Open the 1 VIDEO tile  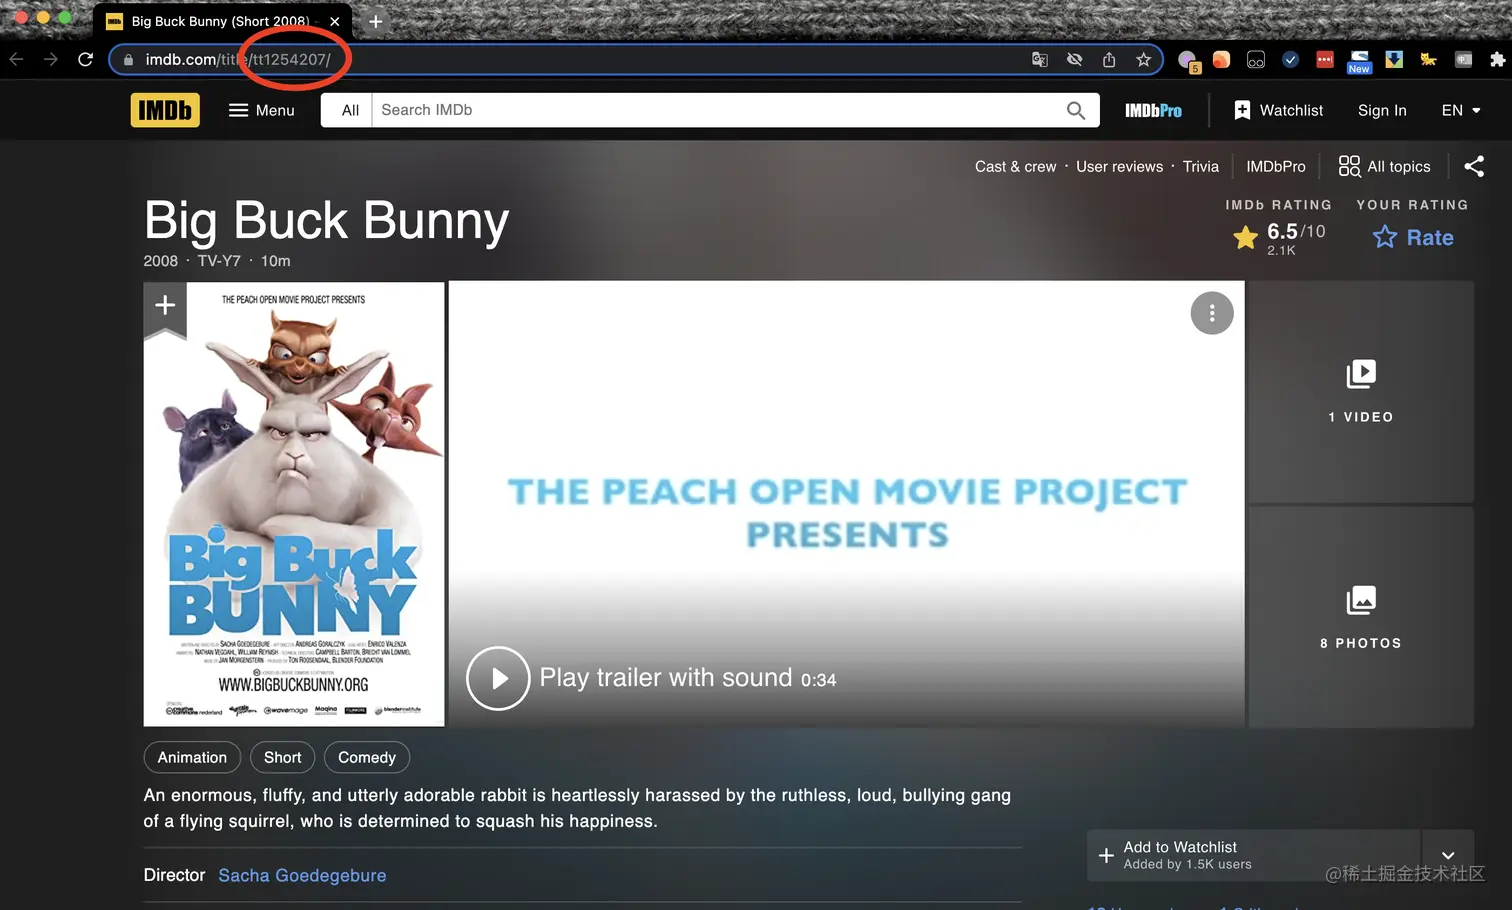(1361, 392)
